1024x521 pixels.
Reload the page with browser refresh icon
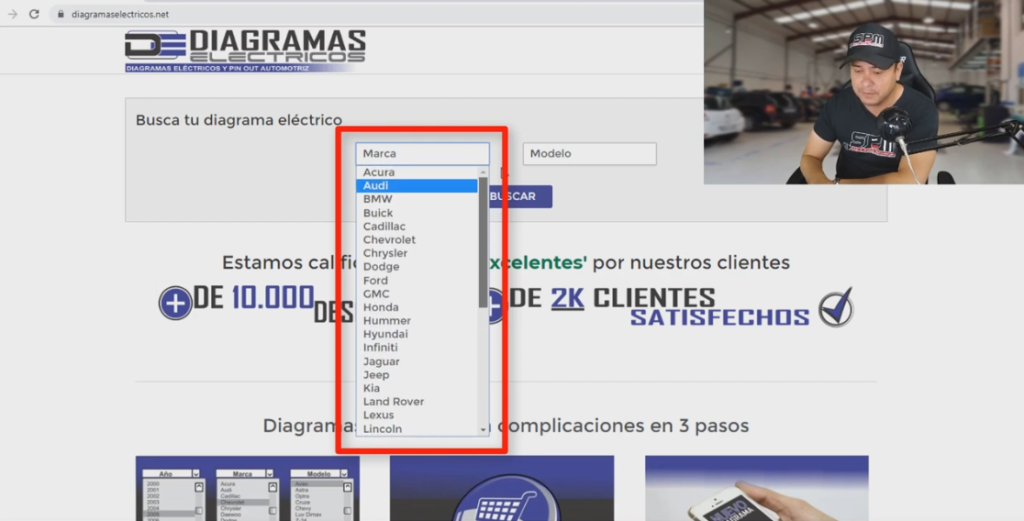tap(34, 14)
